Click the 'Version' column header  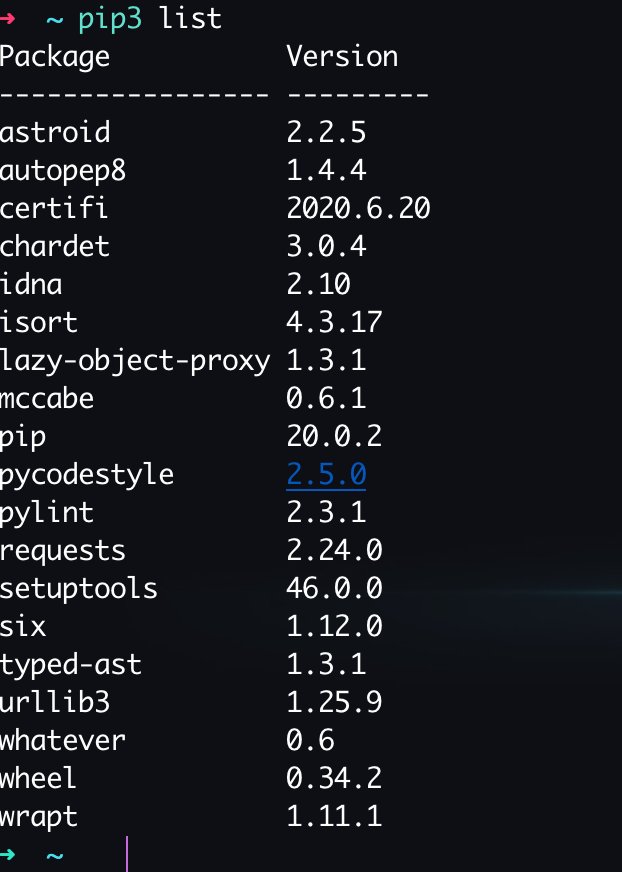click(342, 56)
